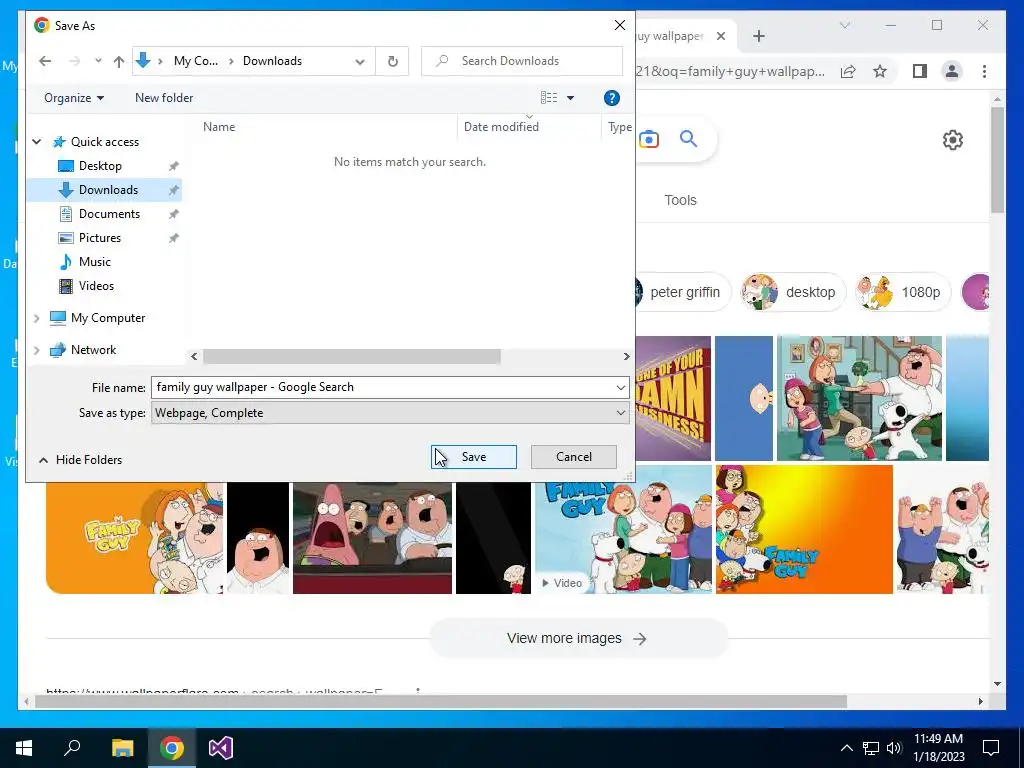Open a new Chrome tab
This screenshot has width=1024, height=768.
click(x=759, y=36)
